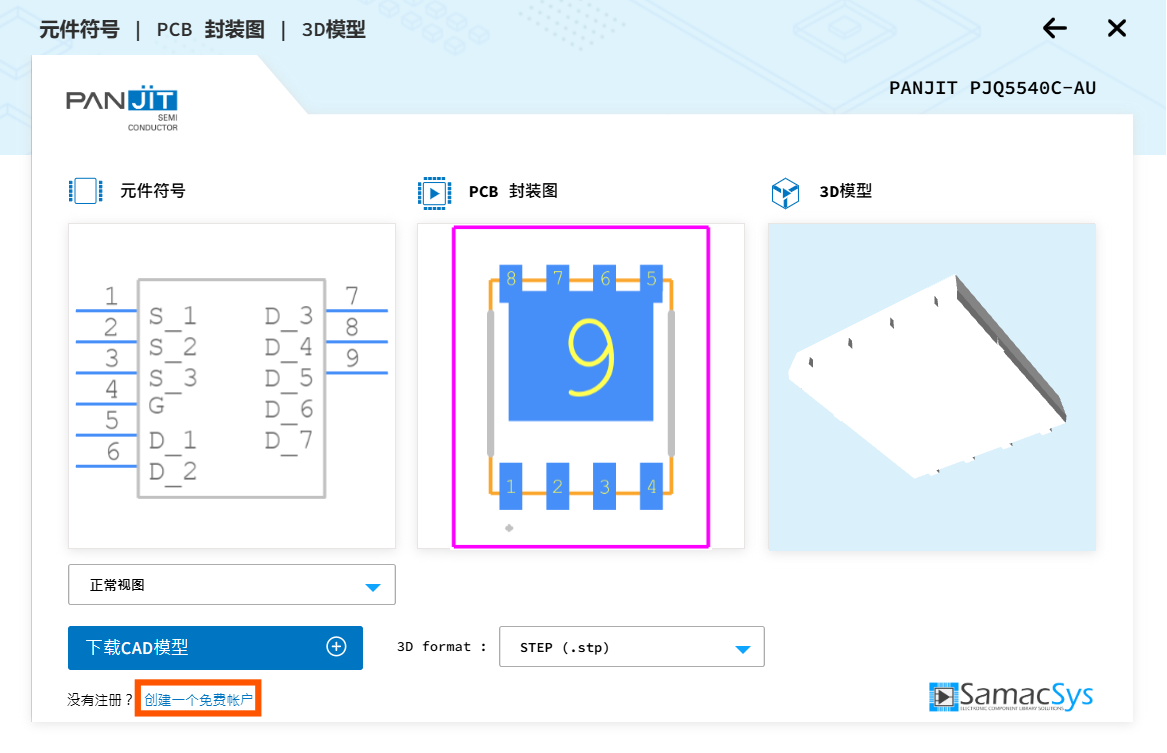
Task: Click the 下载CAD模型 download button
Action: click(215, 647)
